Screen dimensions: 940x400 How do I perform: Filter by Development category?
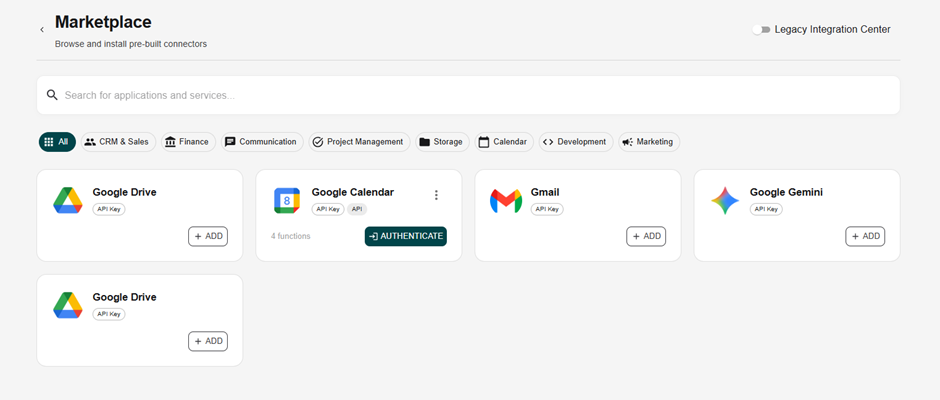point(576,142)
